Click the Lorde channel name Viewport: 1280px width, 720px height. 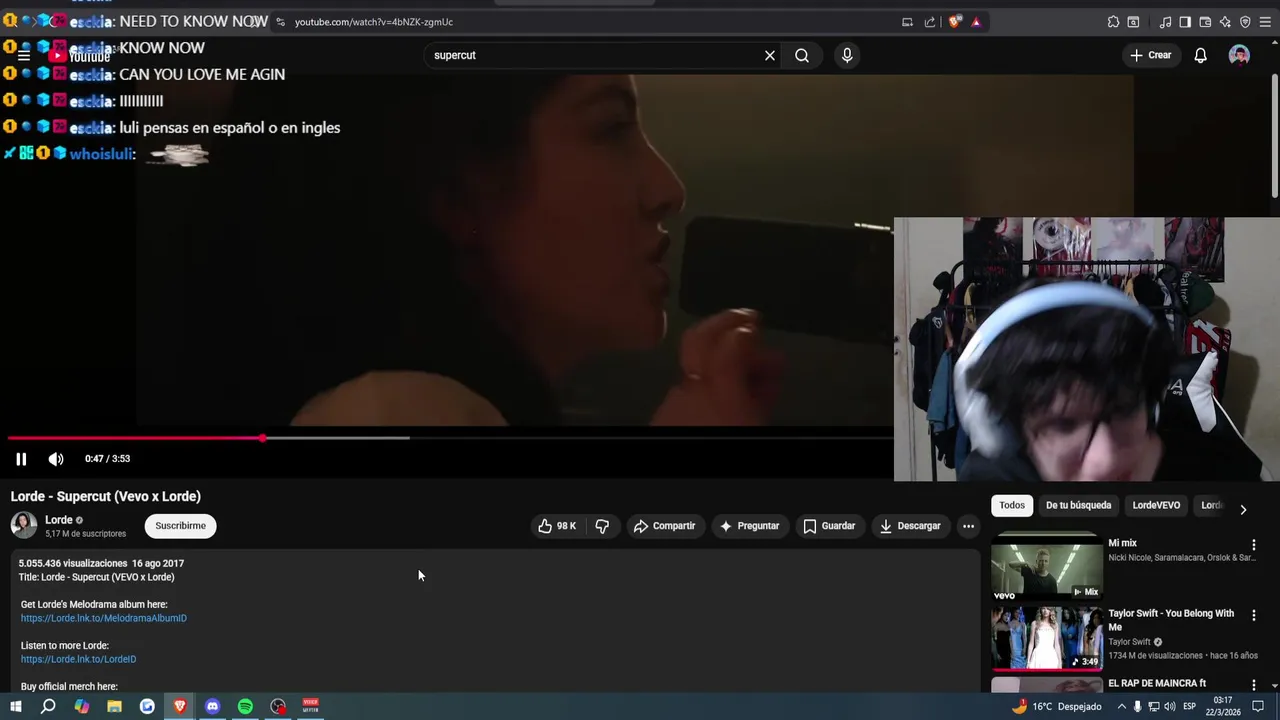tap(59, 520)
